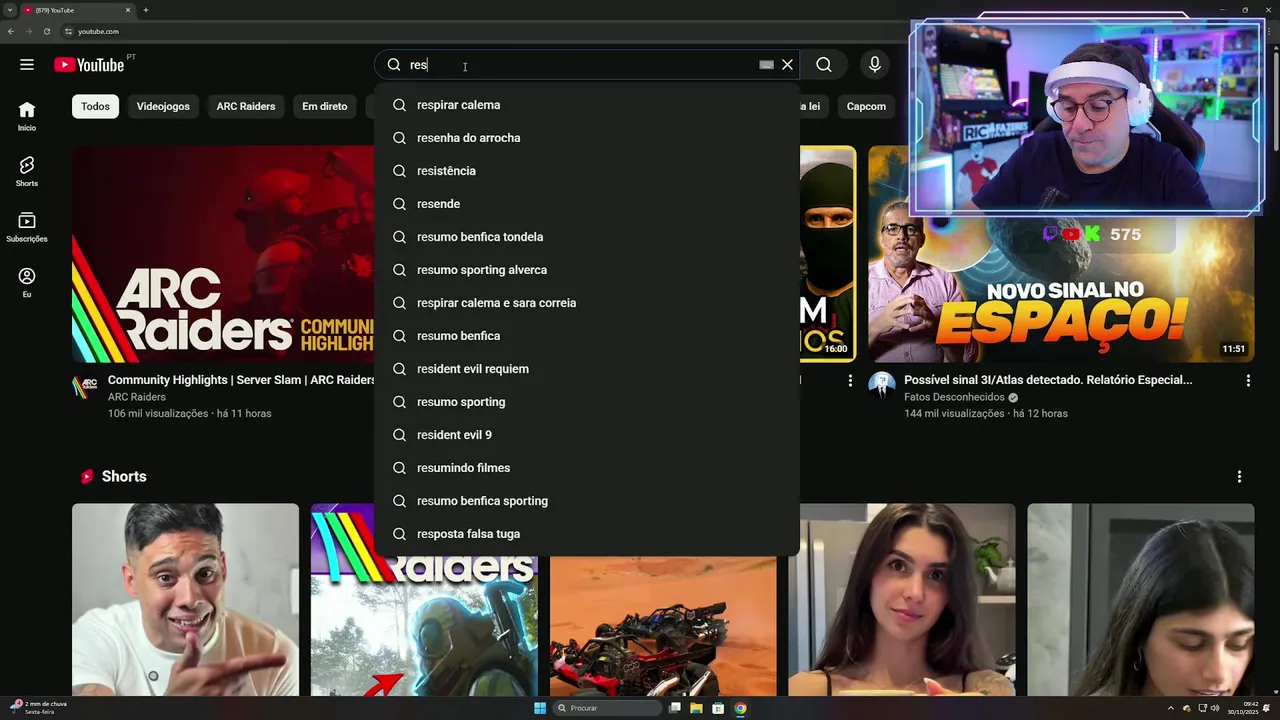Start voice search with the microphone

pyautogui.click(x=875, y=65)
